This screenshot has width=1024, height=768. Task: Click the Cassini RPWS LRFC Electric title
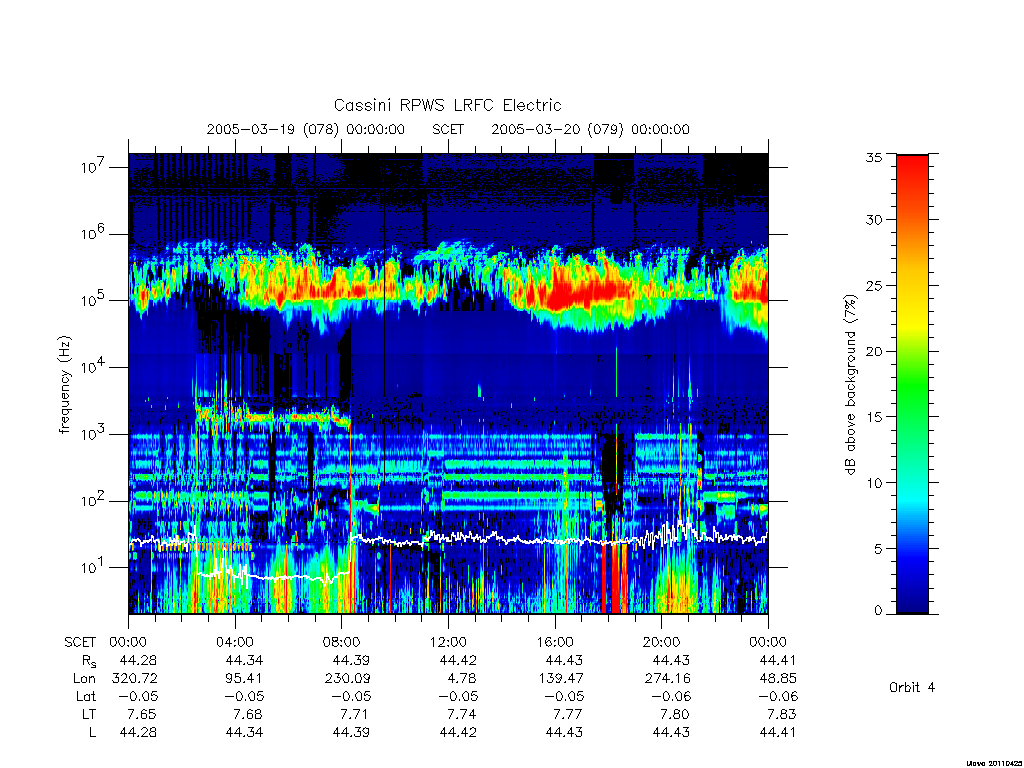(447, 105)
